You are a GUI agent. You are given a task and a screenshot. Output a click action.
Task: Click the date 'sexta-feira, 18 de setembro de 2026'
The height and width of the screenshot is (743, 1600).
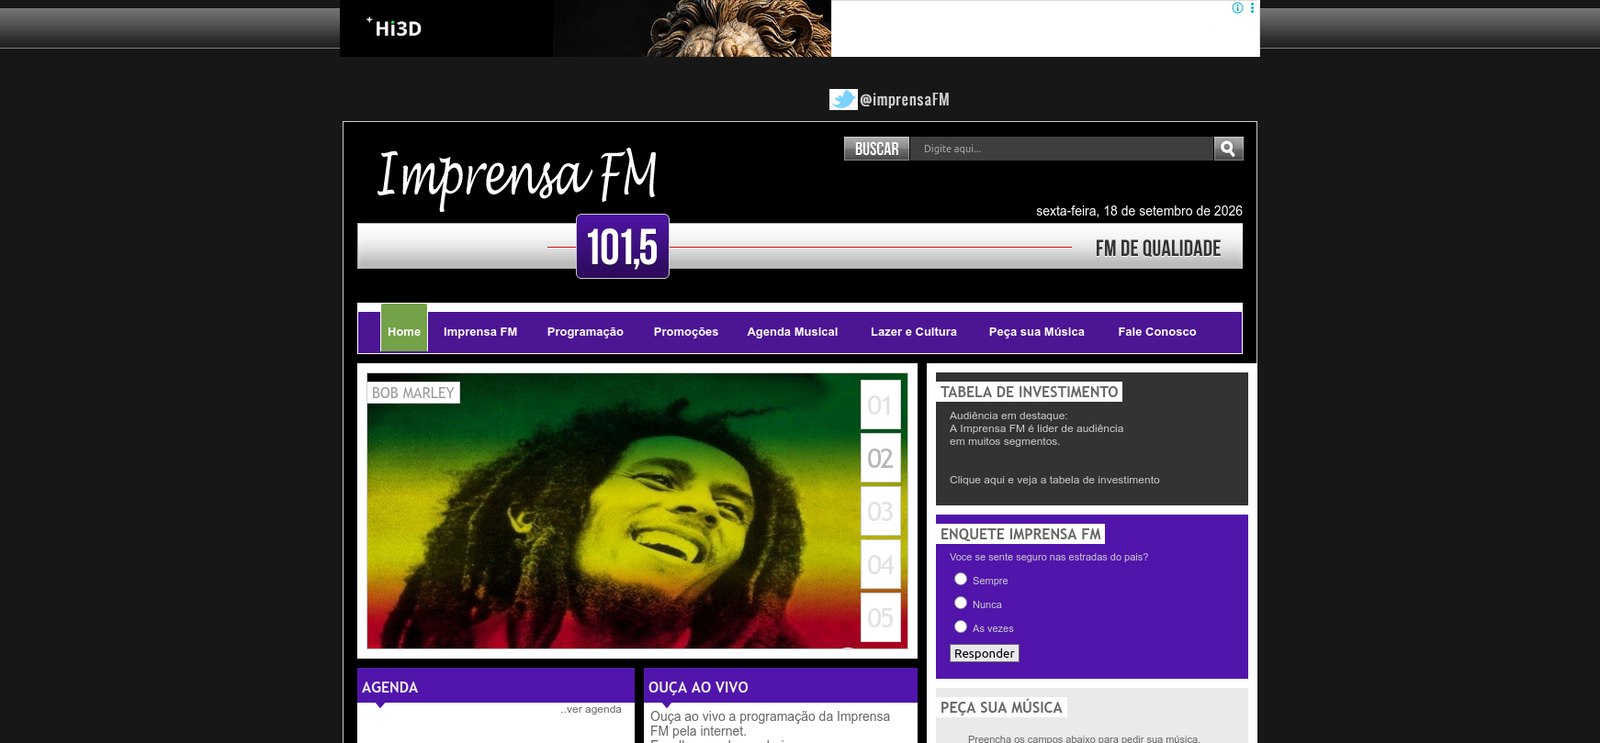(1139, 211)
